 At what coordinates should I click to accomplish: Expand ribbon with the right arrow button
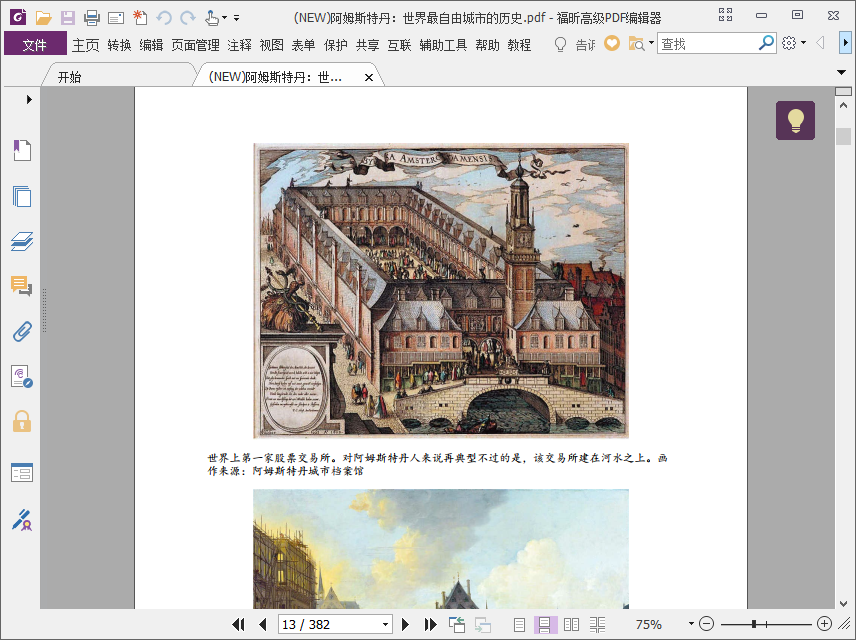tap(845, 43)
